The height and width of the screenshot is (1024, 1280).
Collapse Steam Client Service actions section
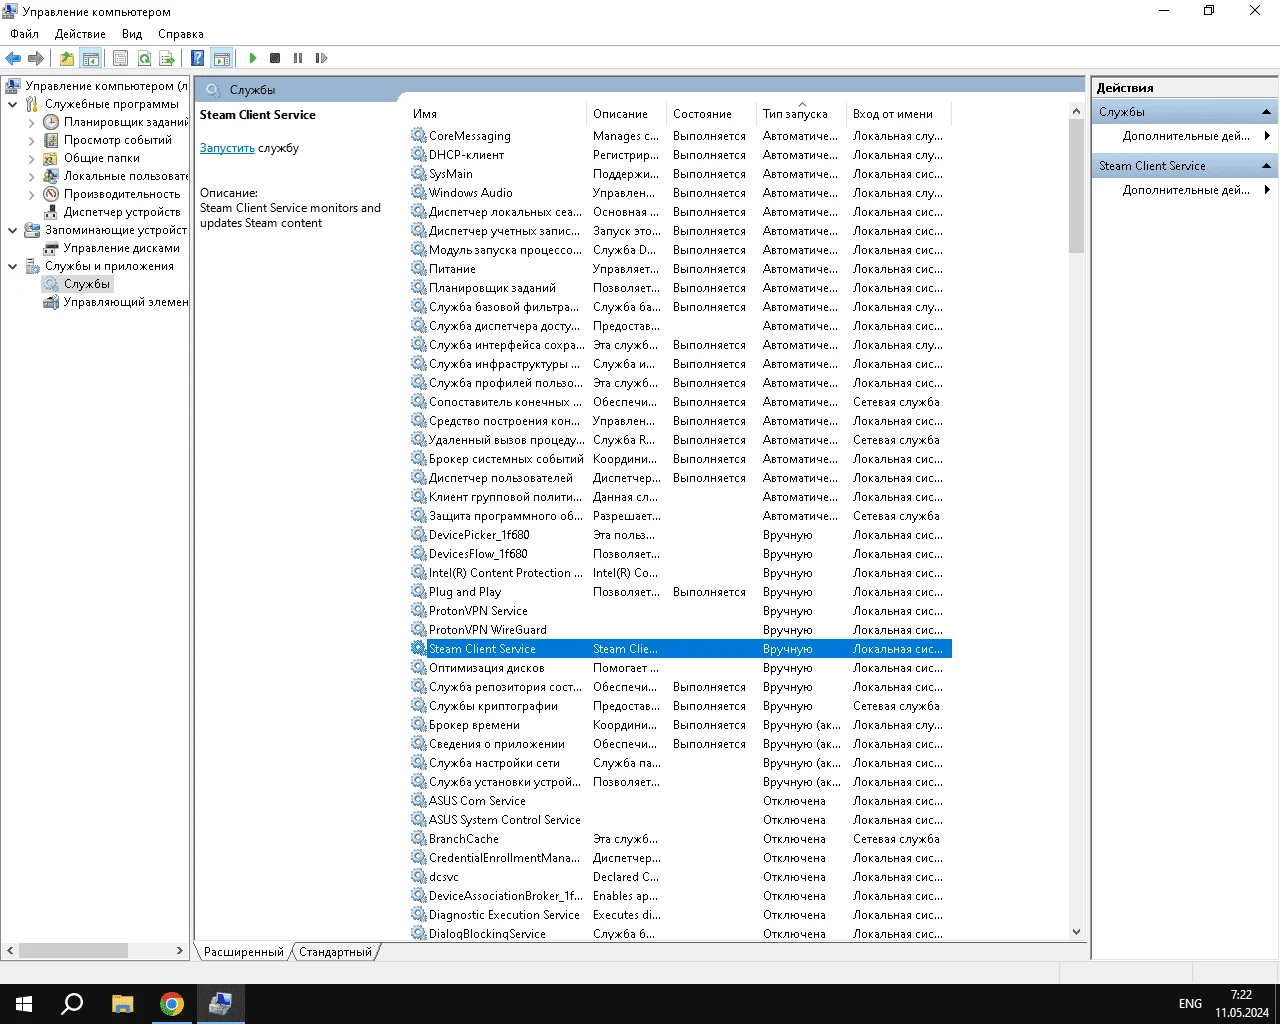[1266, 166]
